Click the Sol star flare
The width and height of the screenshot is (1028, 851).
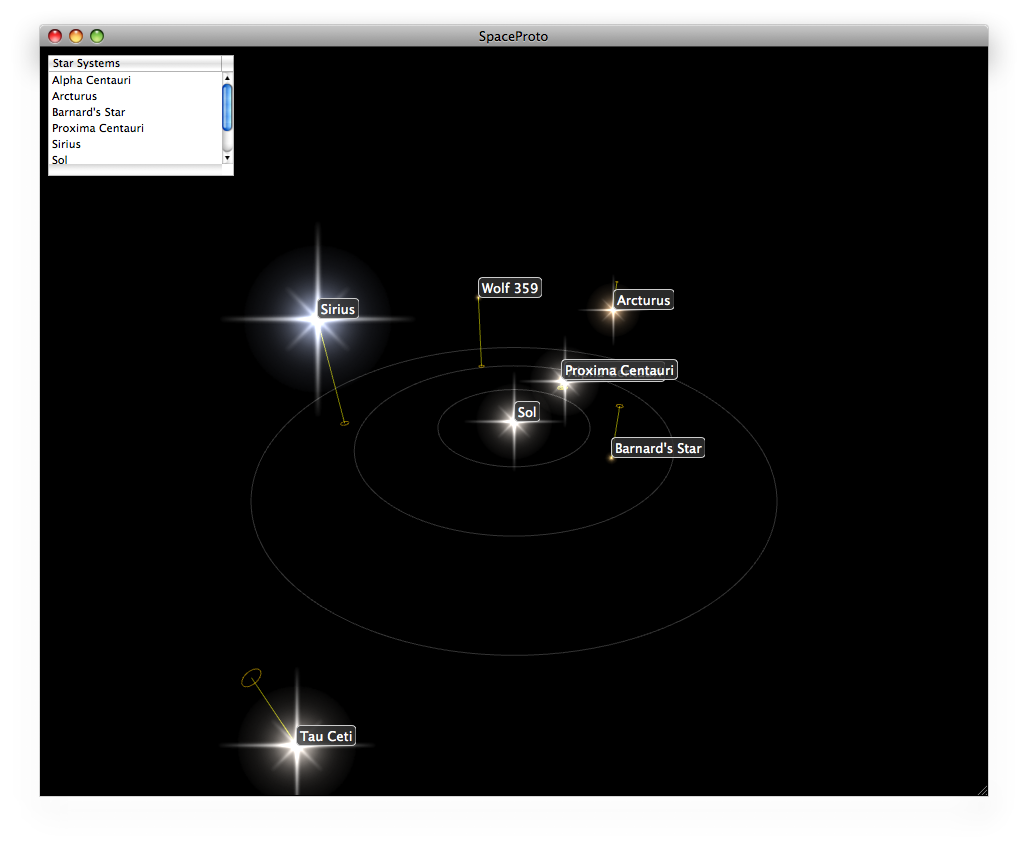[x=514, y=422]
